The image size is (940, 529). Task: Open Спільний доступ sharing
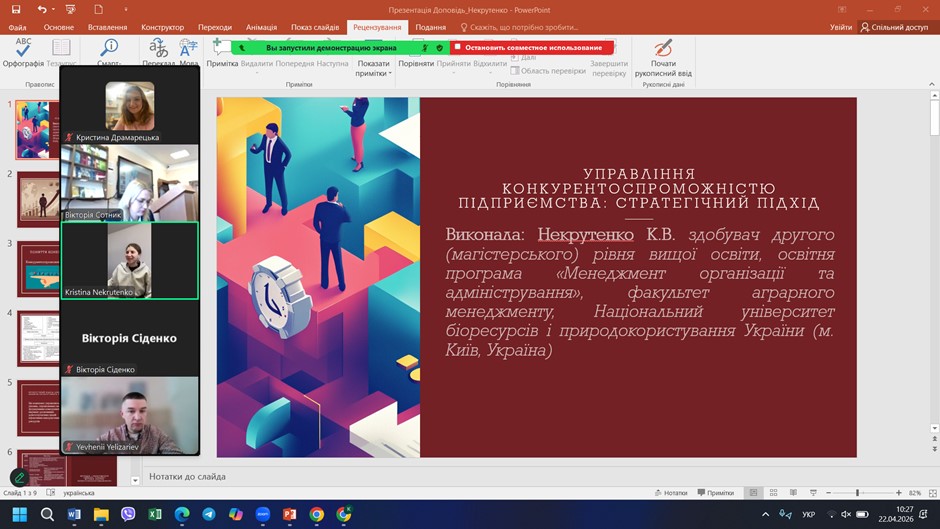[894, 27]
